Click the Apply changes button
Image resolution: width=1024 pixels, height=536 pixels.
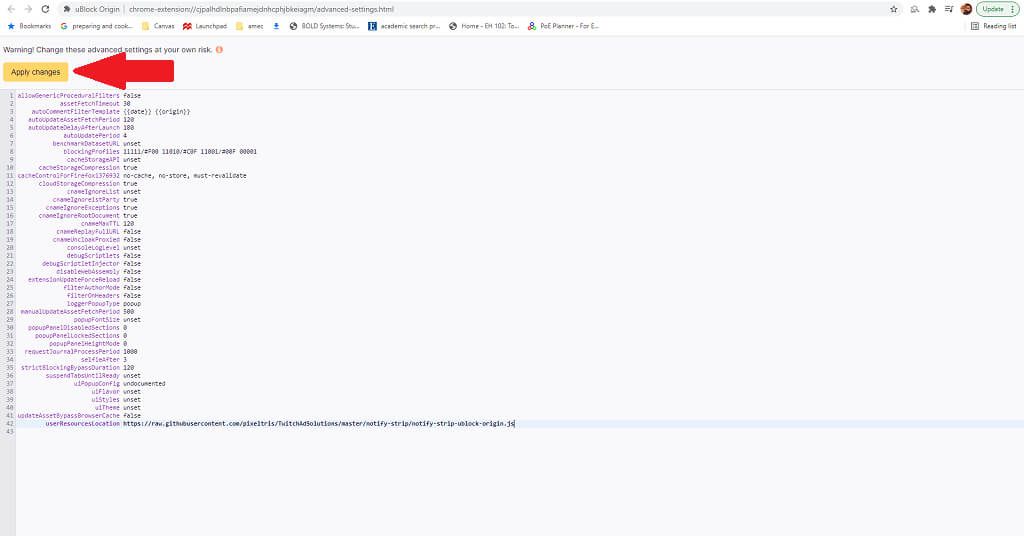point(35,72)
